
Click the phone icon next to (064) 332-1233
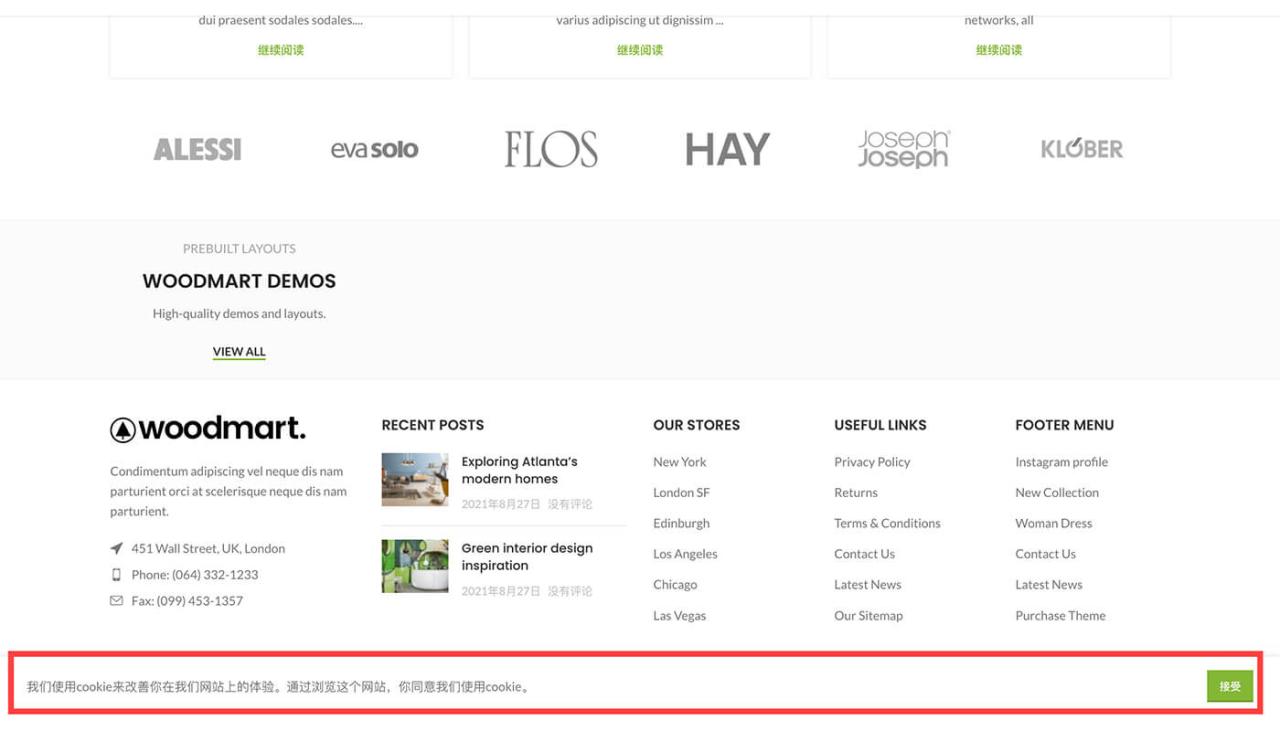pyautogui.click(x=117, y=575)
